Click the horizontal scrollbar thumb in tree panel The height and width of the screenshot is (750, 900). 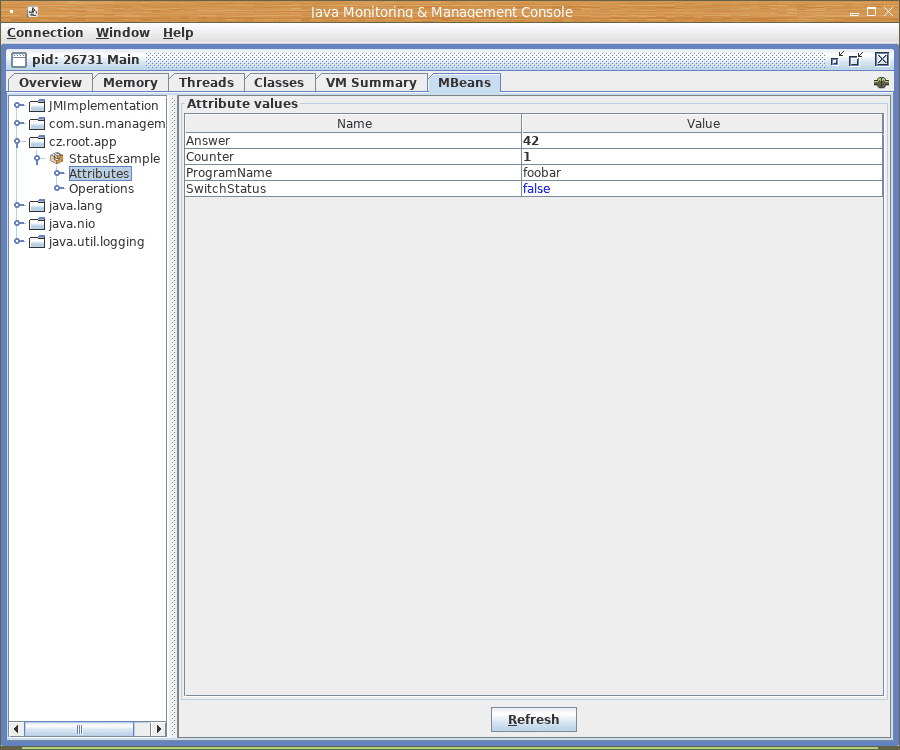(79, 729)
